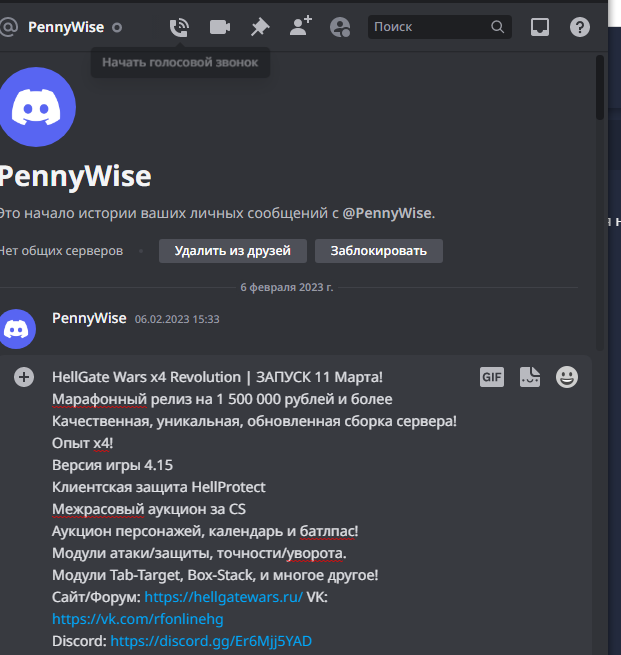621x655 pixels.
Task: Open the attachment plus button
Action: (x=24, y=377)
